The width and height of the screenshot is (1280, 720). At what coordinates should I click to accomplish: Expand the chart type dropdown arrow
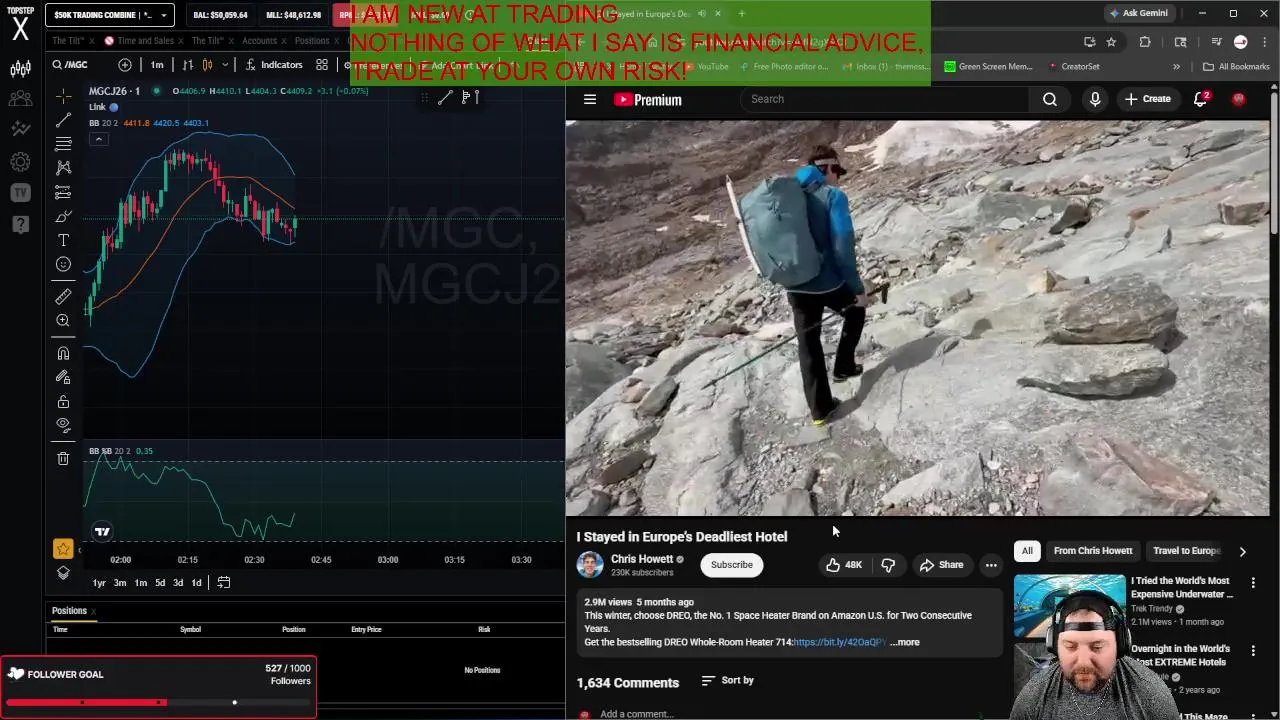225,65
